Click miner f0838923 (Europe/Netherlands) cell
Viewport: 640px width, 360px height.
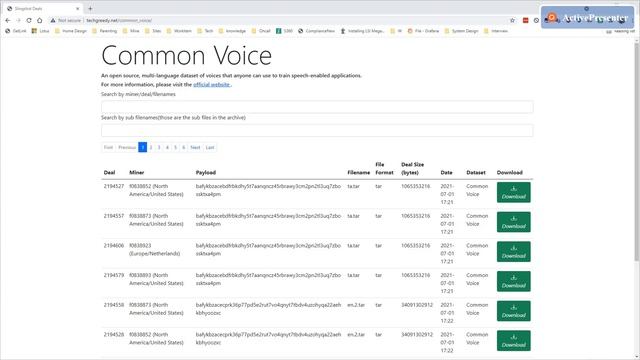click(x=155, y=249)
